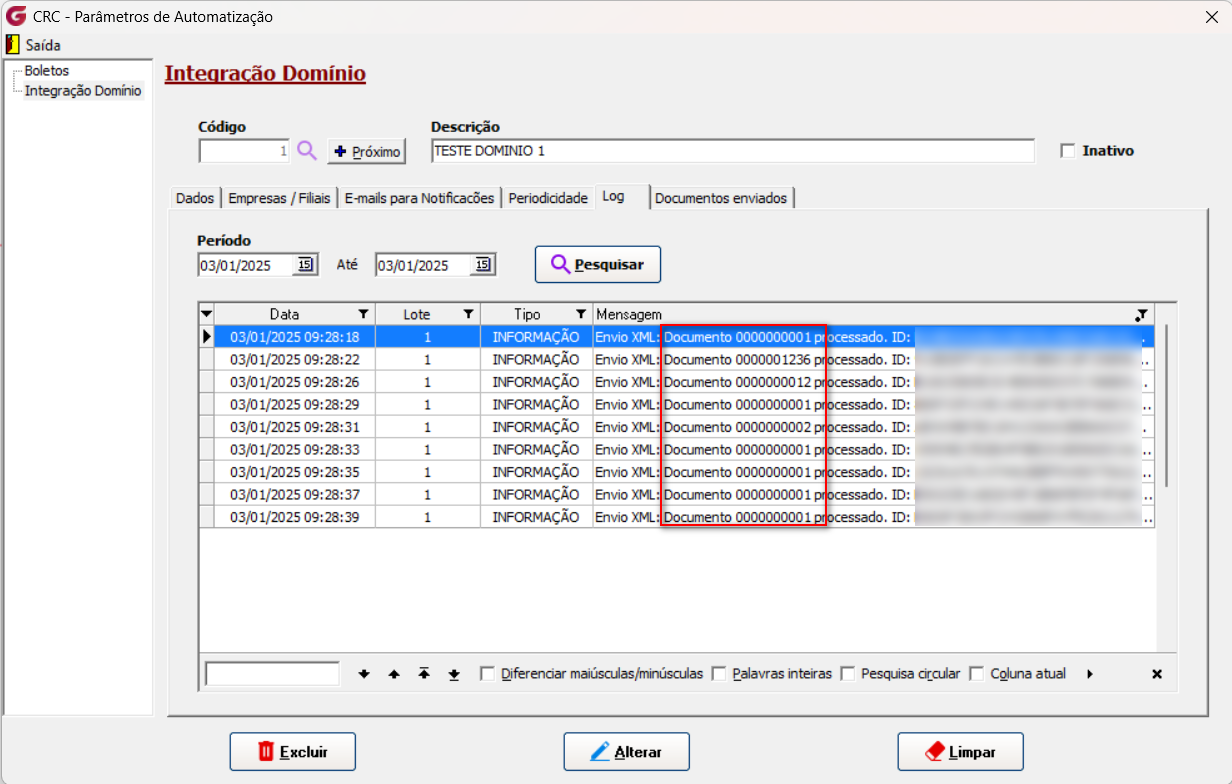The height and width of the screenshot is (784, 1232).
Task: Click find-previous up arrow in search bar
Action: [x=394, y=674]
